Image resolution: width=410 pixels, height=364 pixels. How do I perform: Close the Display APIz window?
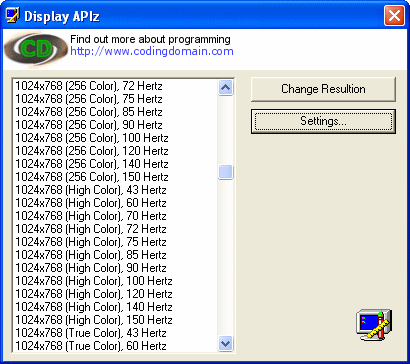[394, 16]
